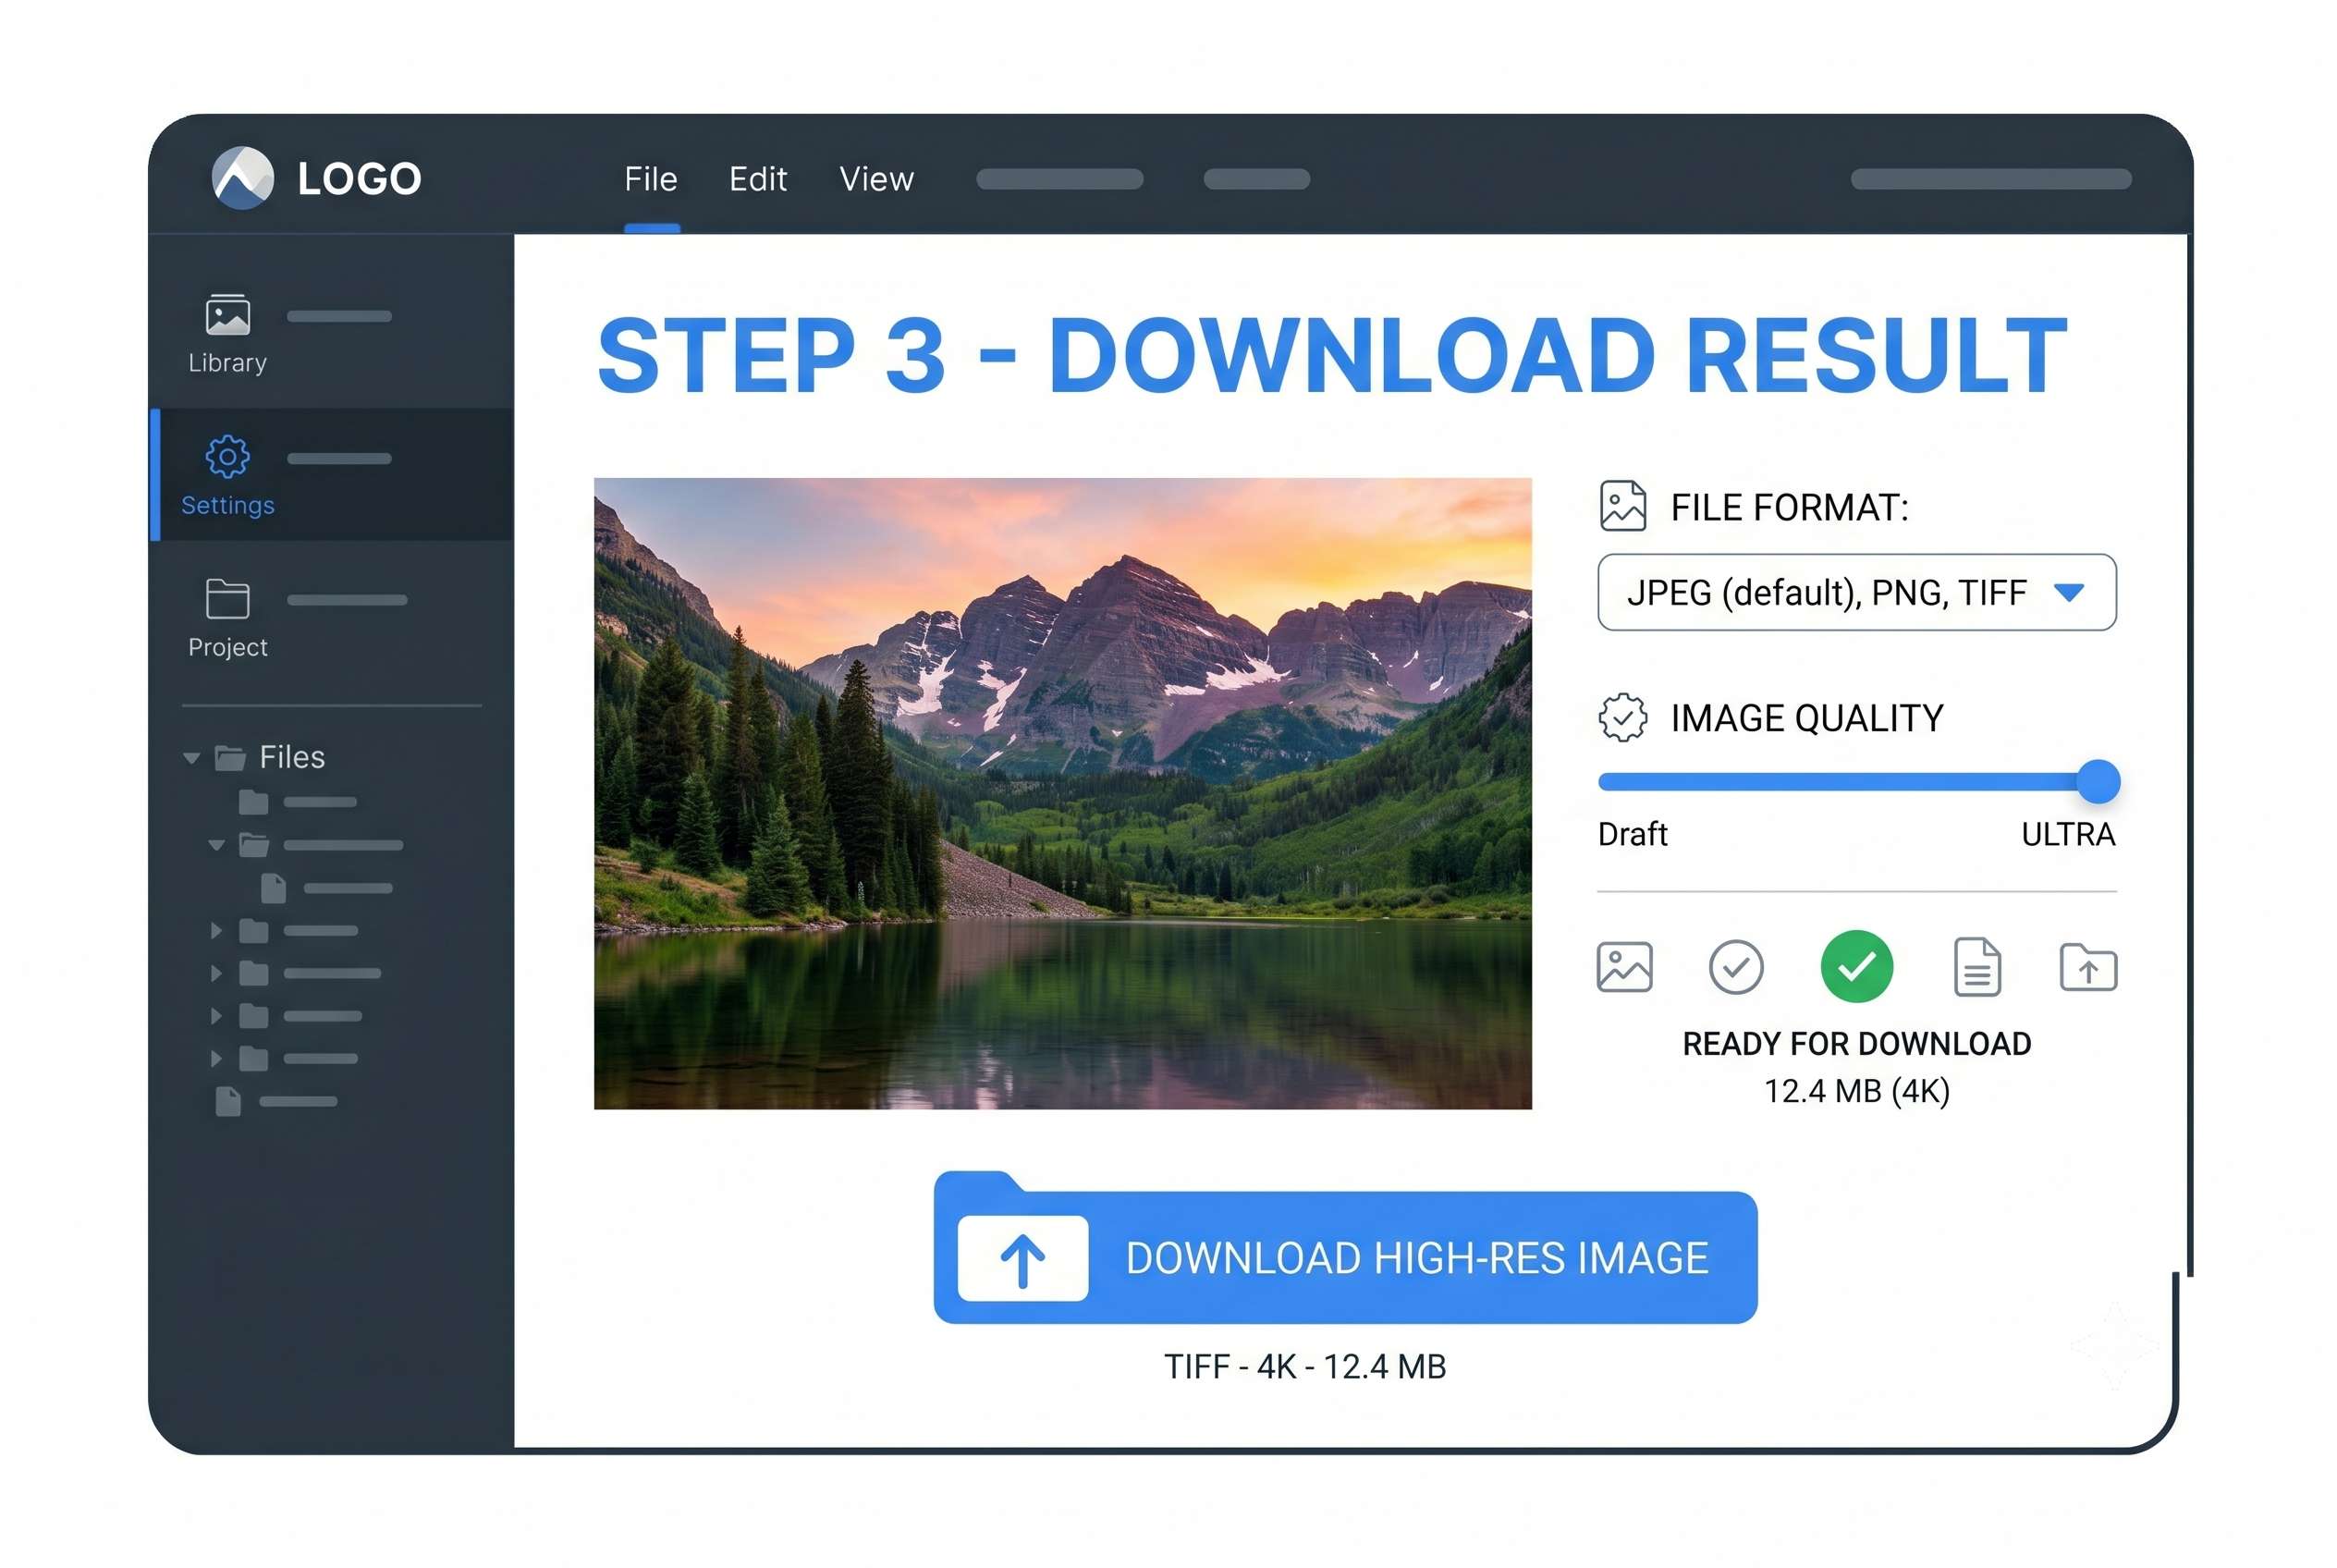Image resolution: width=2337 pixels, height=1568 pixels.
Task: Click the image step icon in status row
Action: (x=1624, y=967)
